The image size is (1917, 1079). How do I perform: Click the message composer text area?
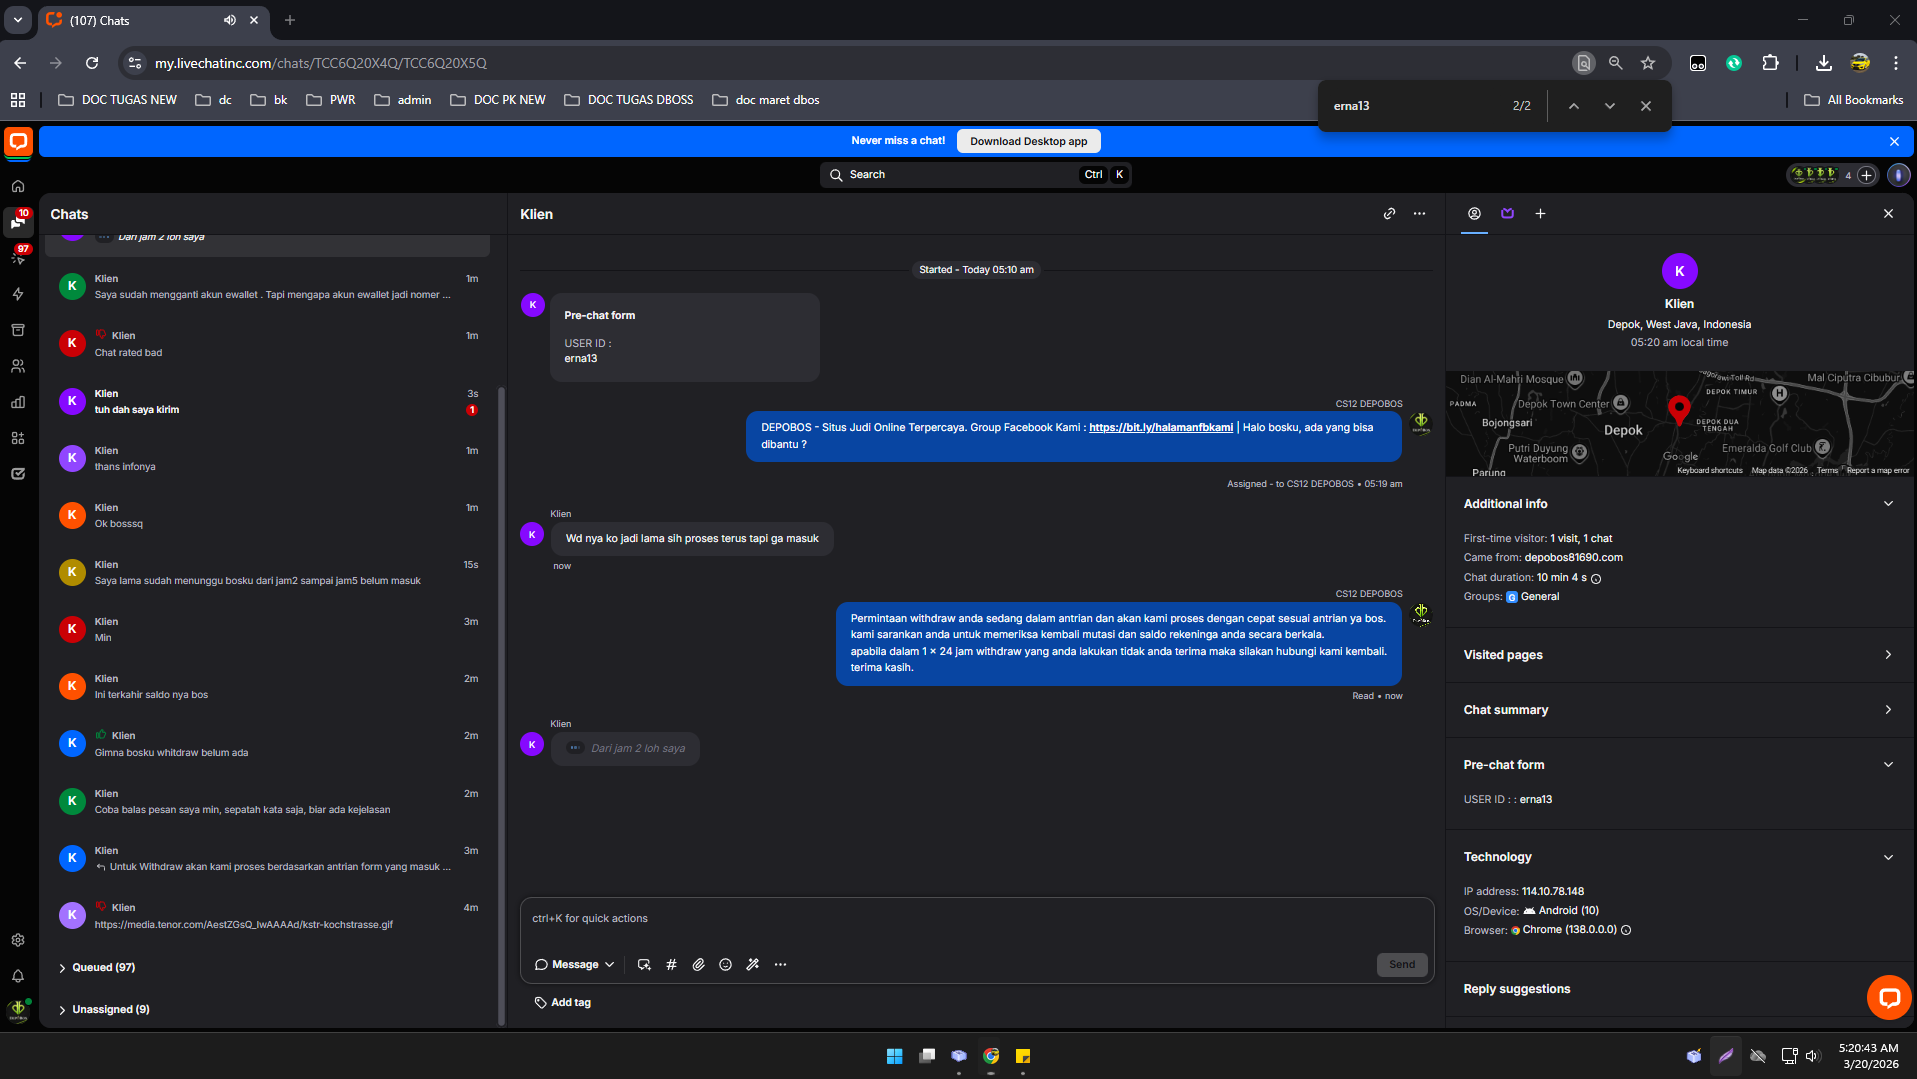977,919
